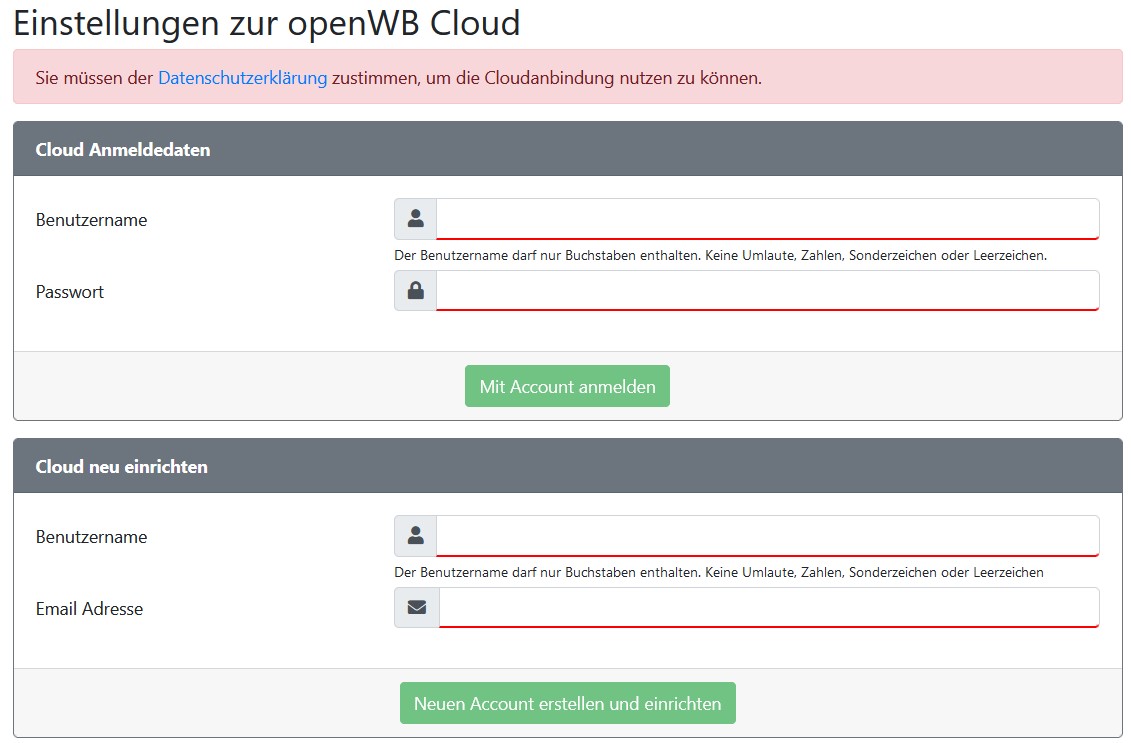Open the Datenschutzerklärung link
Image resolution: width=1131 pixels, height=743 pixels.
242,78
